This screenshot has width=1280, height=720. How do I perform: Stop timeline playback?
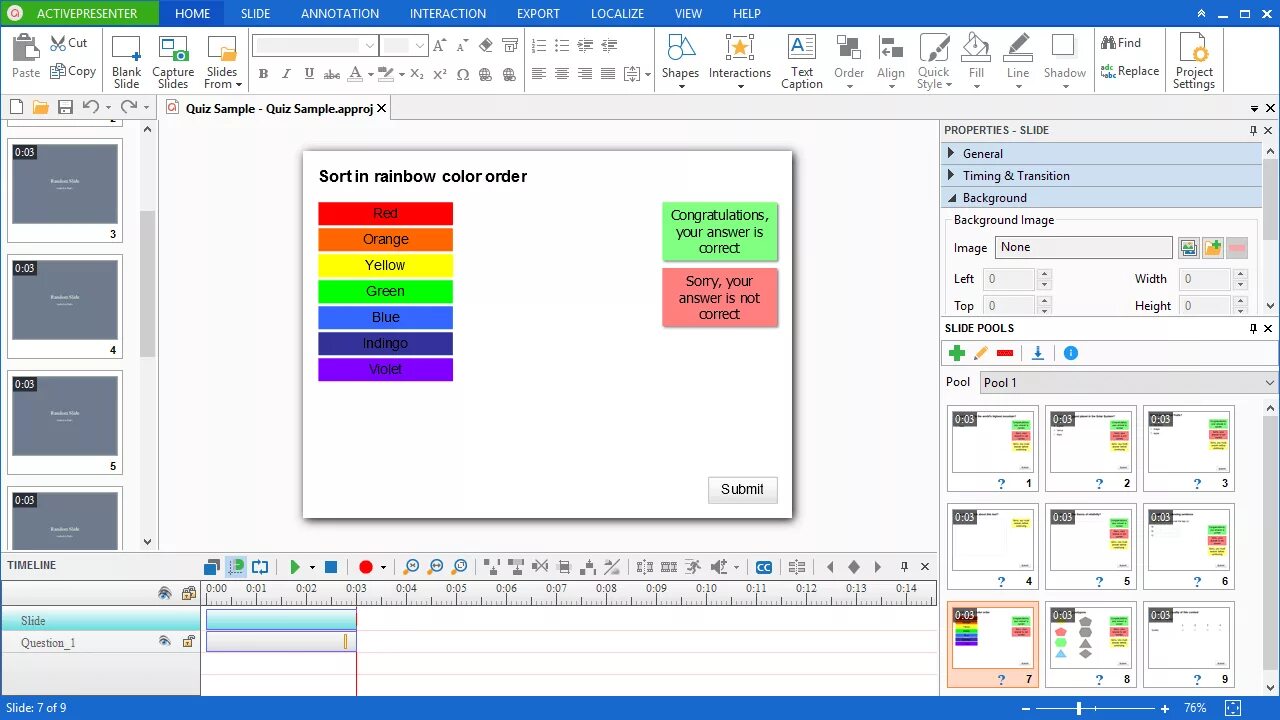tap(331, 567)
